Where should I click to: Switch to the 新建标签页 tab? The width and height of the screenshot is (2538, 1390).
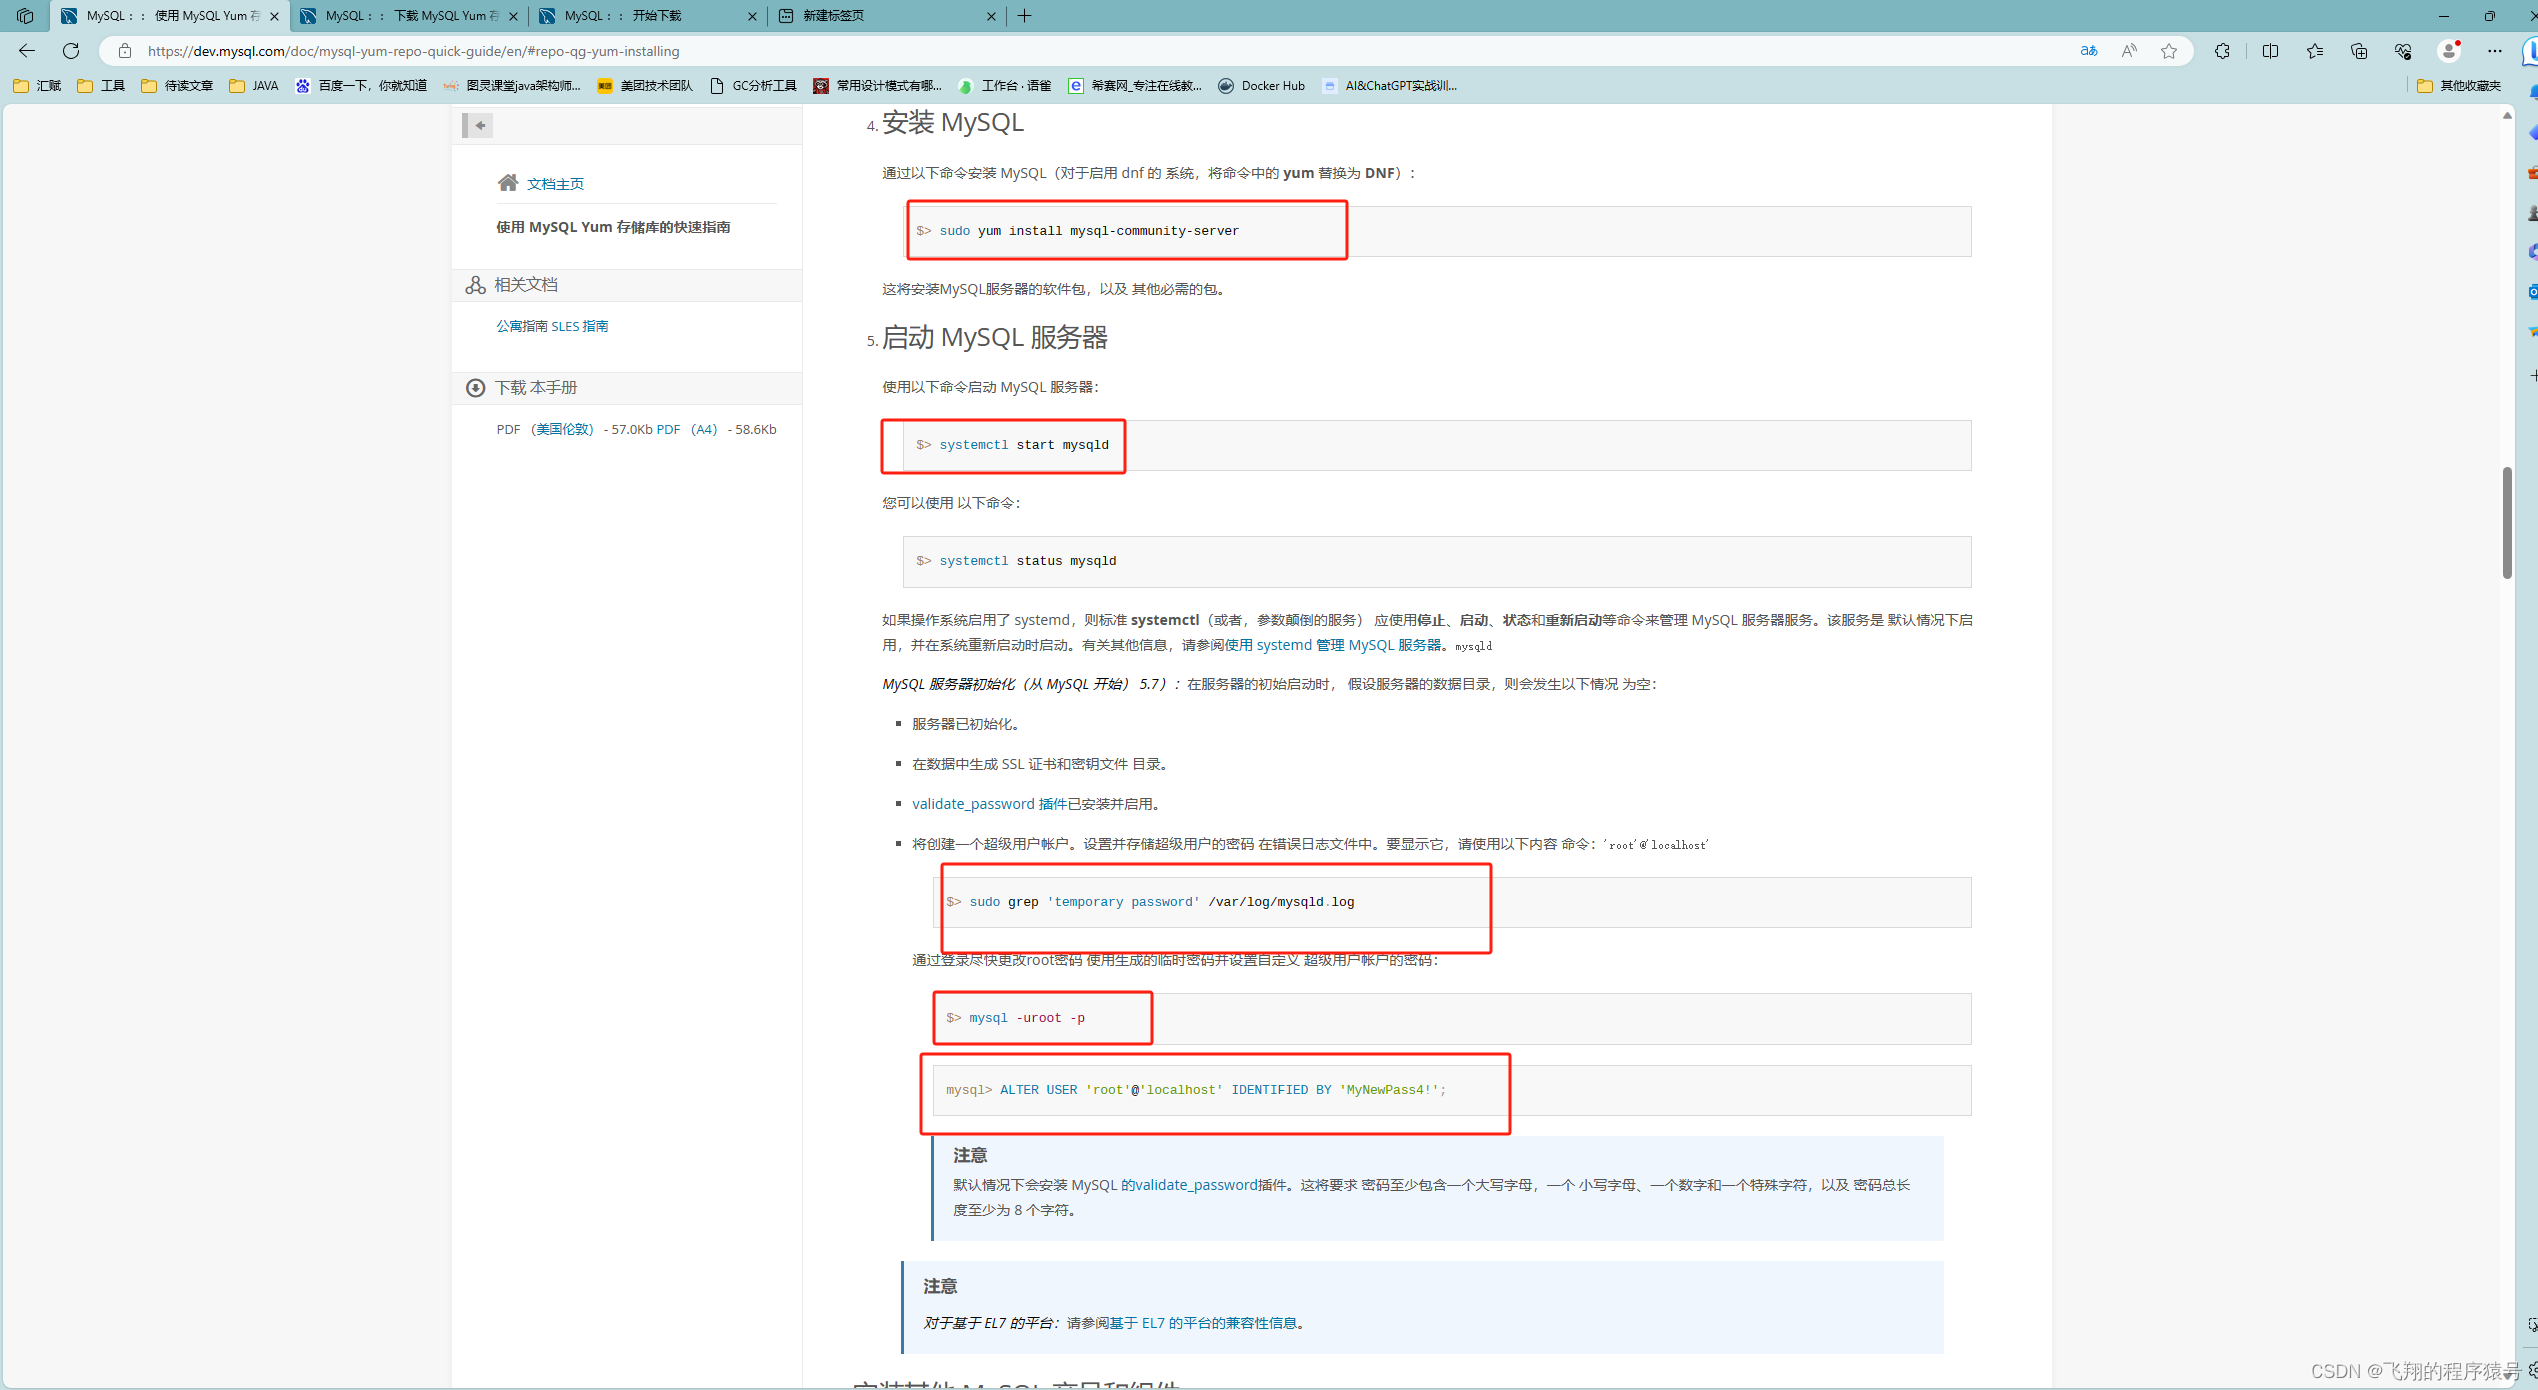(886, 16)
